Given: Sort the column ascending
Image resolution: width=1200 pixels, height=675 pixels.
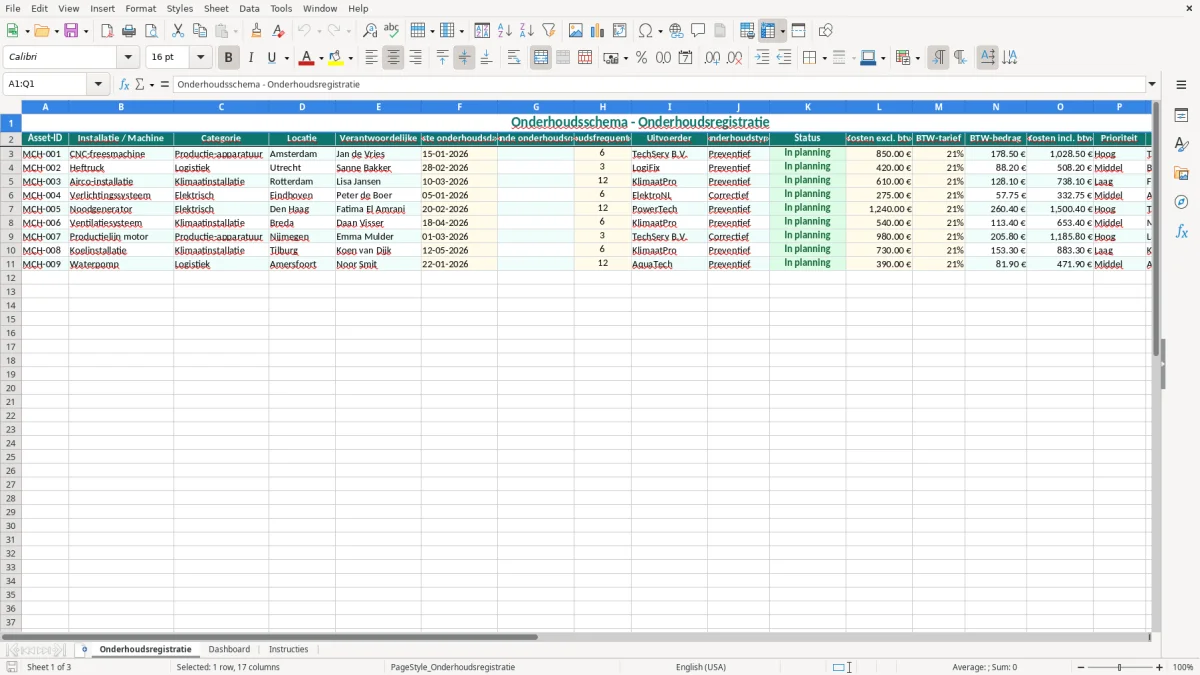Looking at the screenshot, I should (x=505, y=31).
